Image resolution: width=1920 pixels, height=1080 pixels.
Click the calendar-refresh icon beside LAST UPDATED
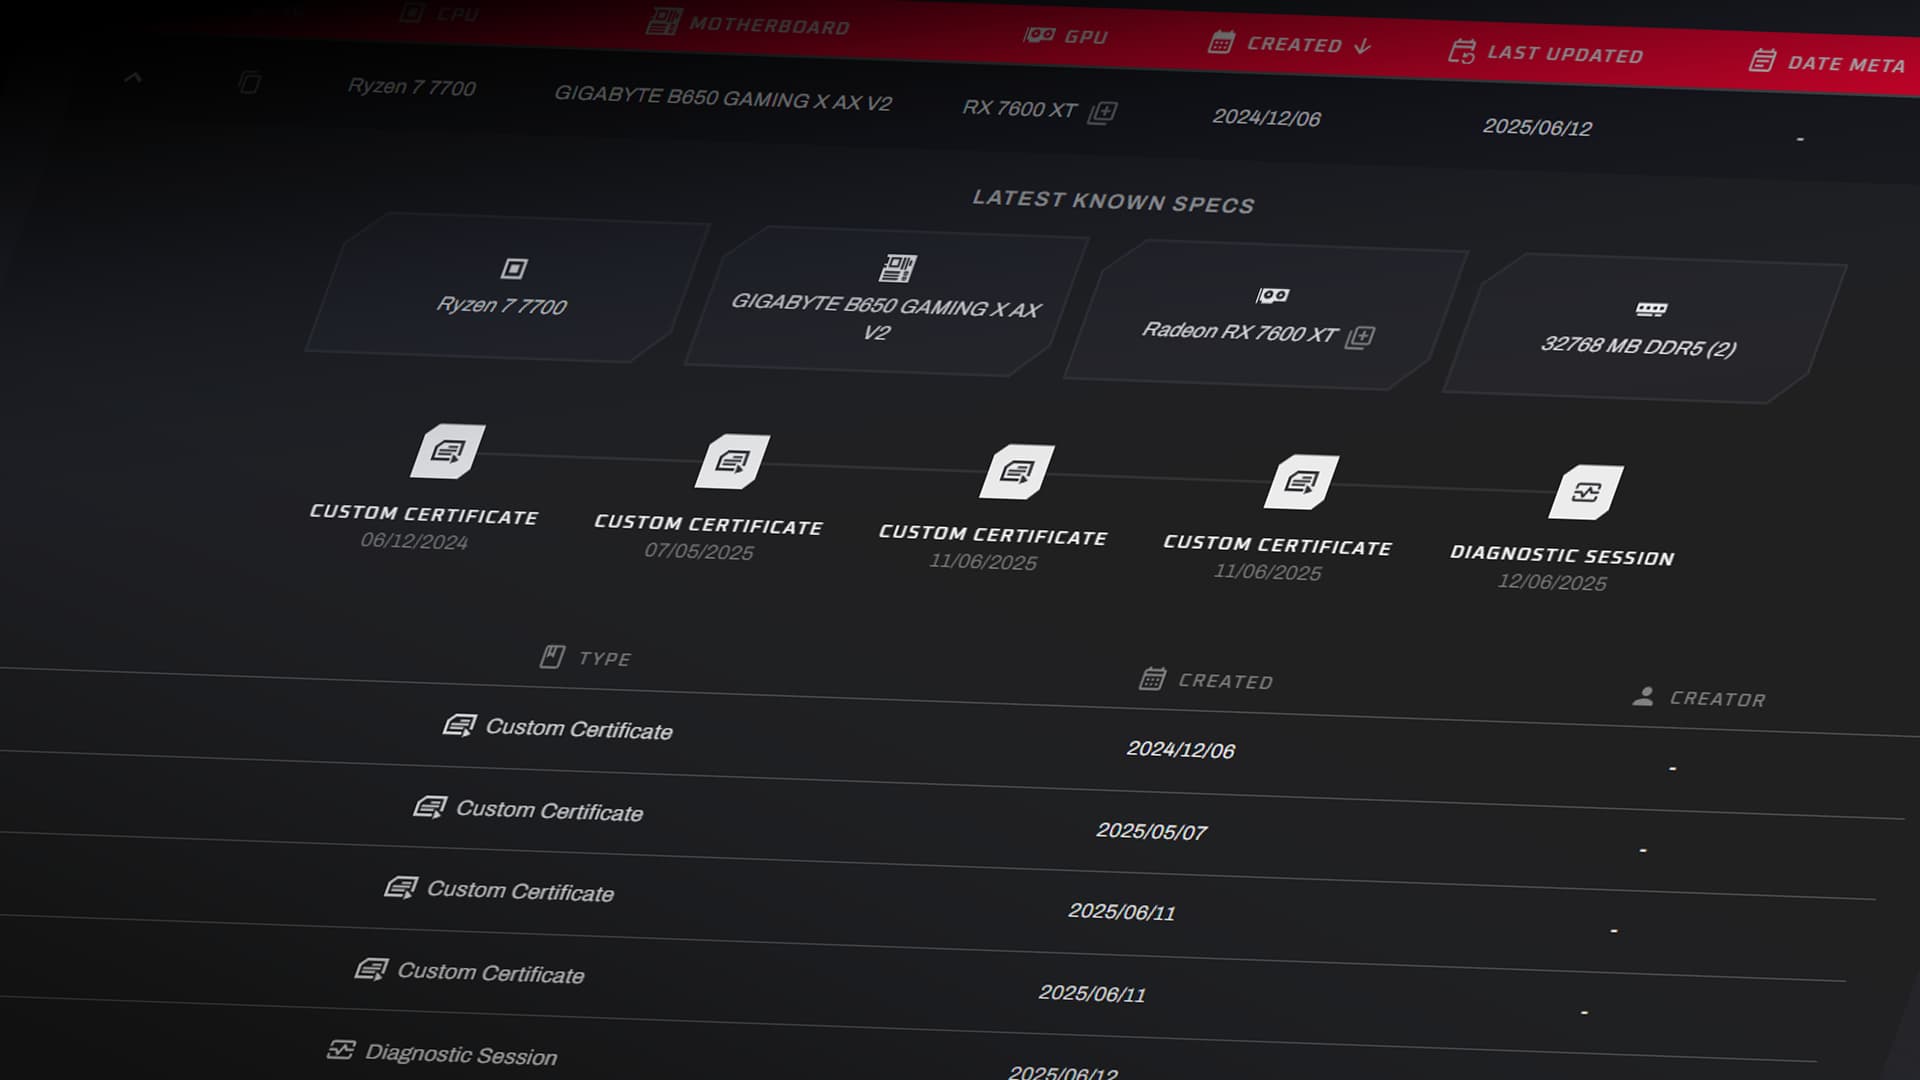[x=1462, y=51]
